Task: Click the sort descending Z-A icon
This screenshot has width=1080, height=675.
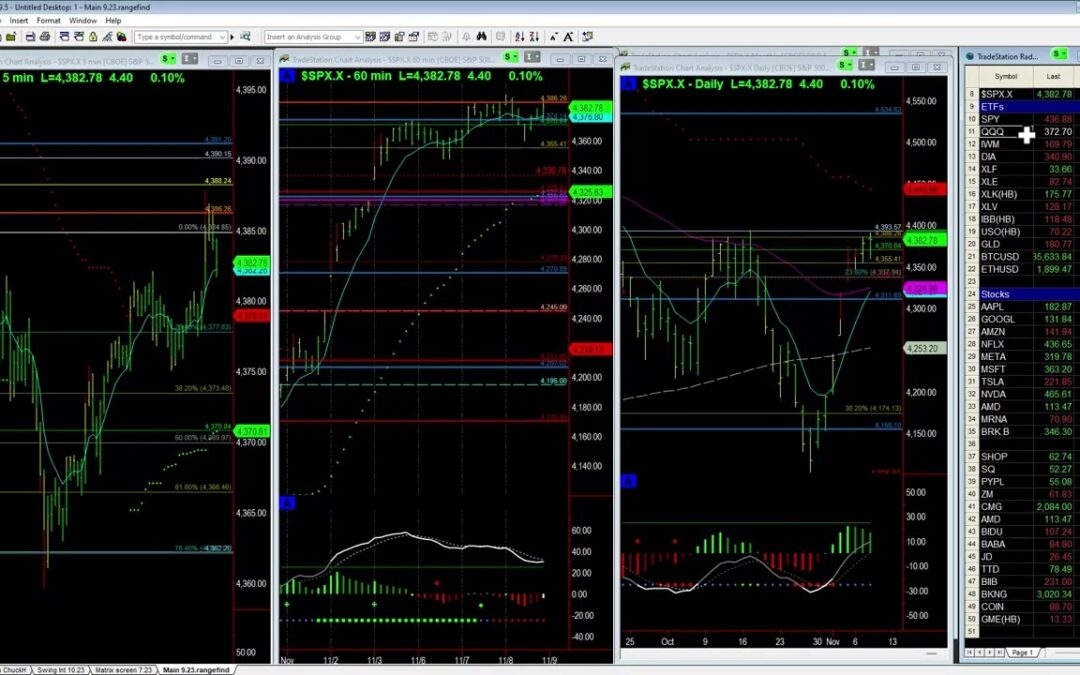Action: pyautogui.click(x=534, y=37)
